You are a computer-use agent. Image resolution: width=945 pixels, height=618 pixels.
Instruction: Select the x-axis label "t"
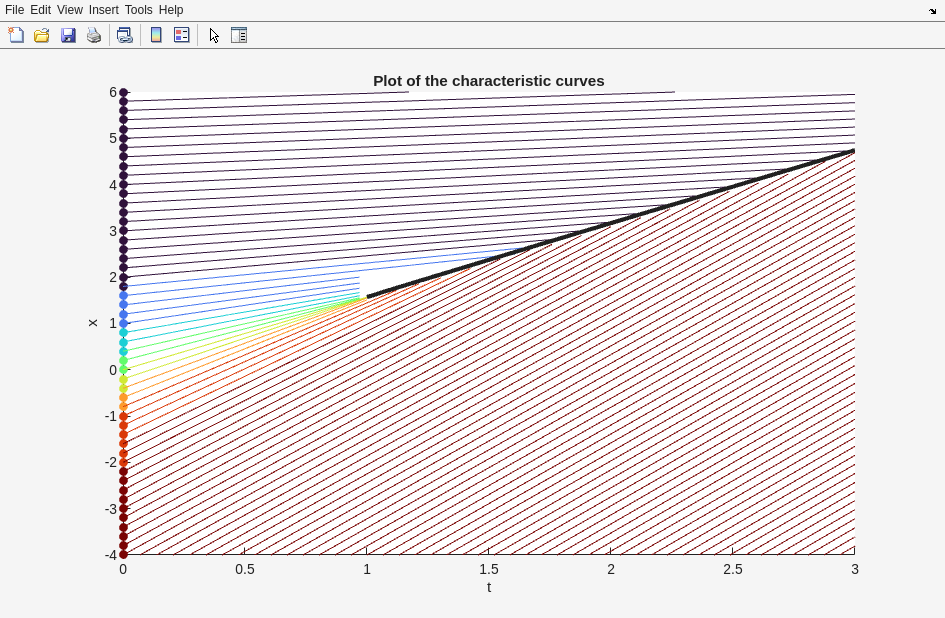489,587
